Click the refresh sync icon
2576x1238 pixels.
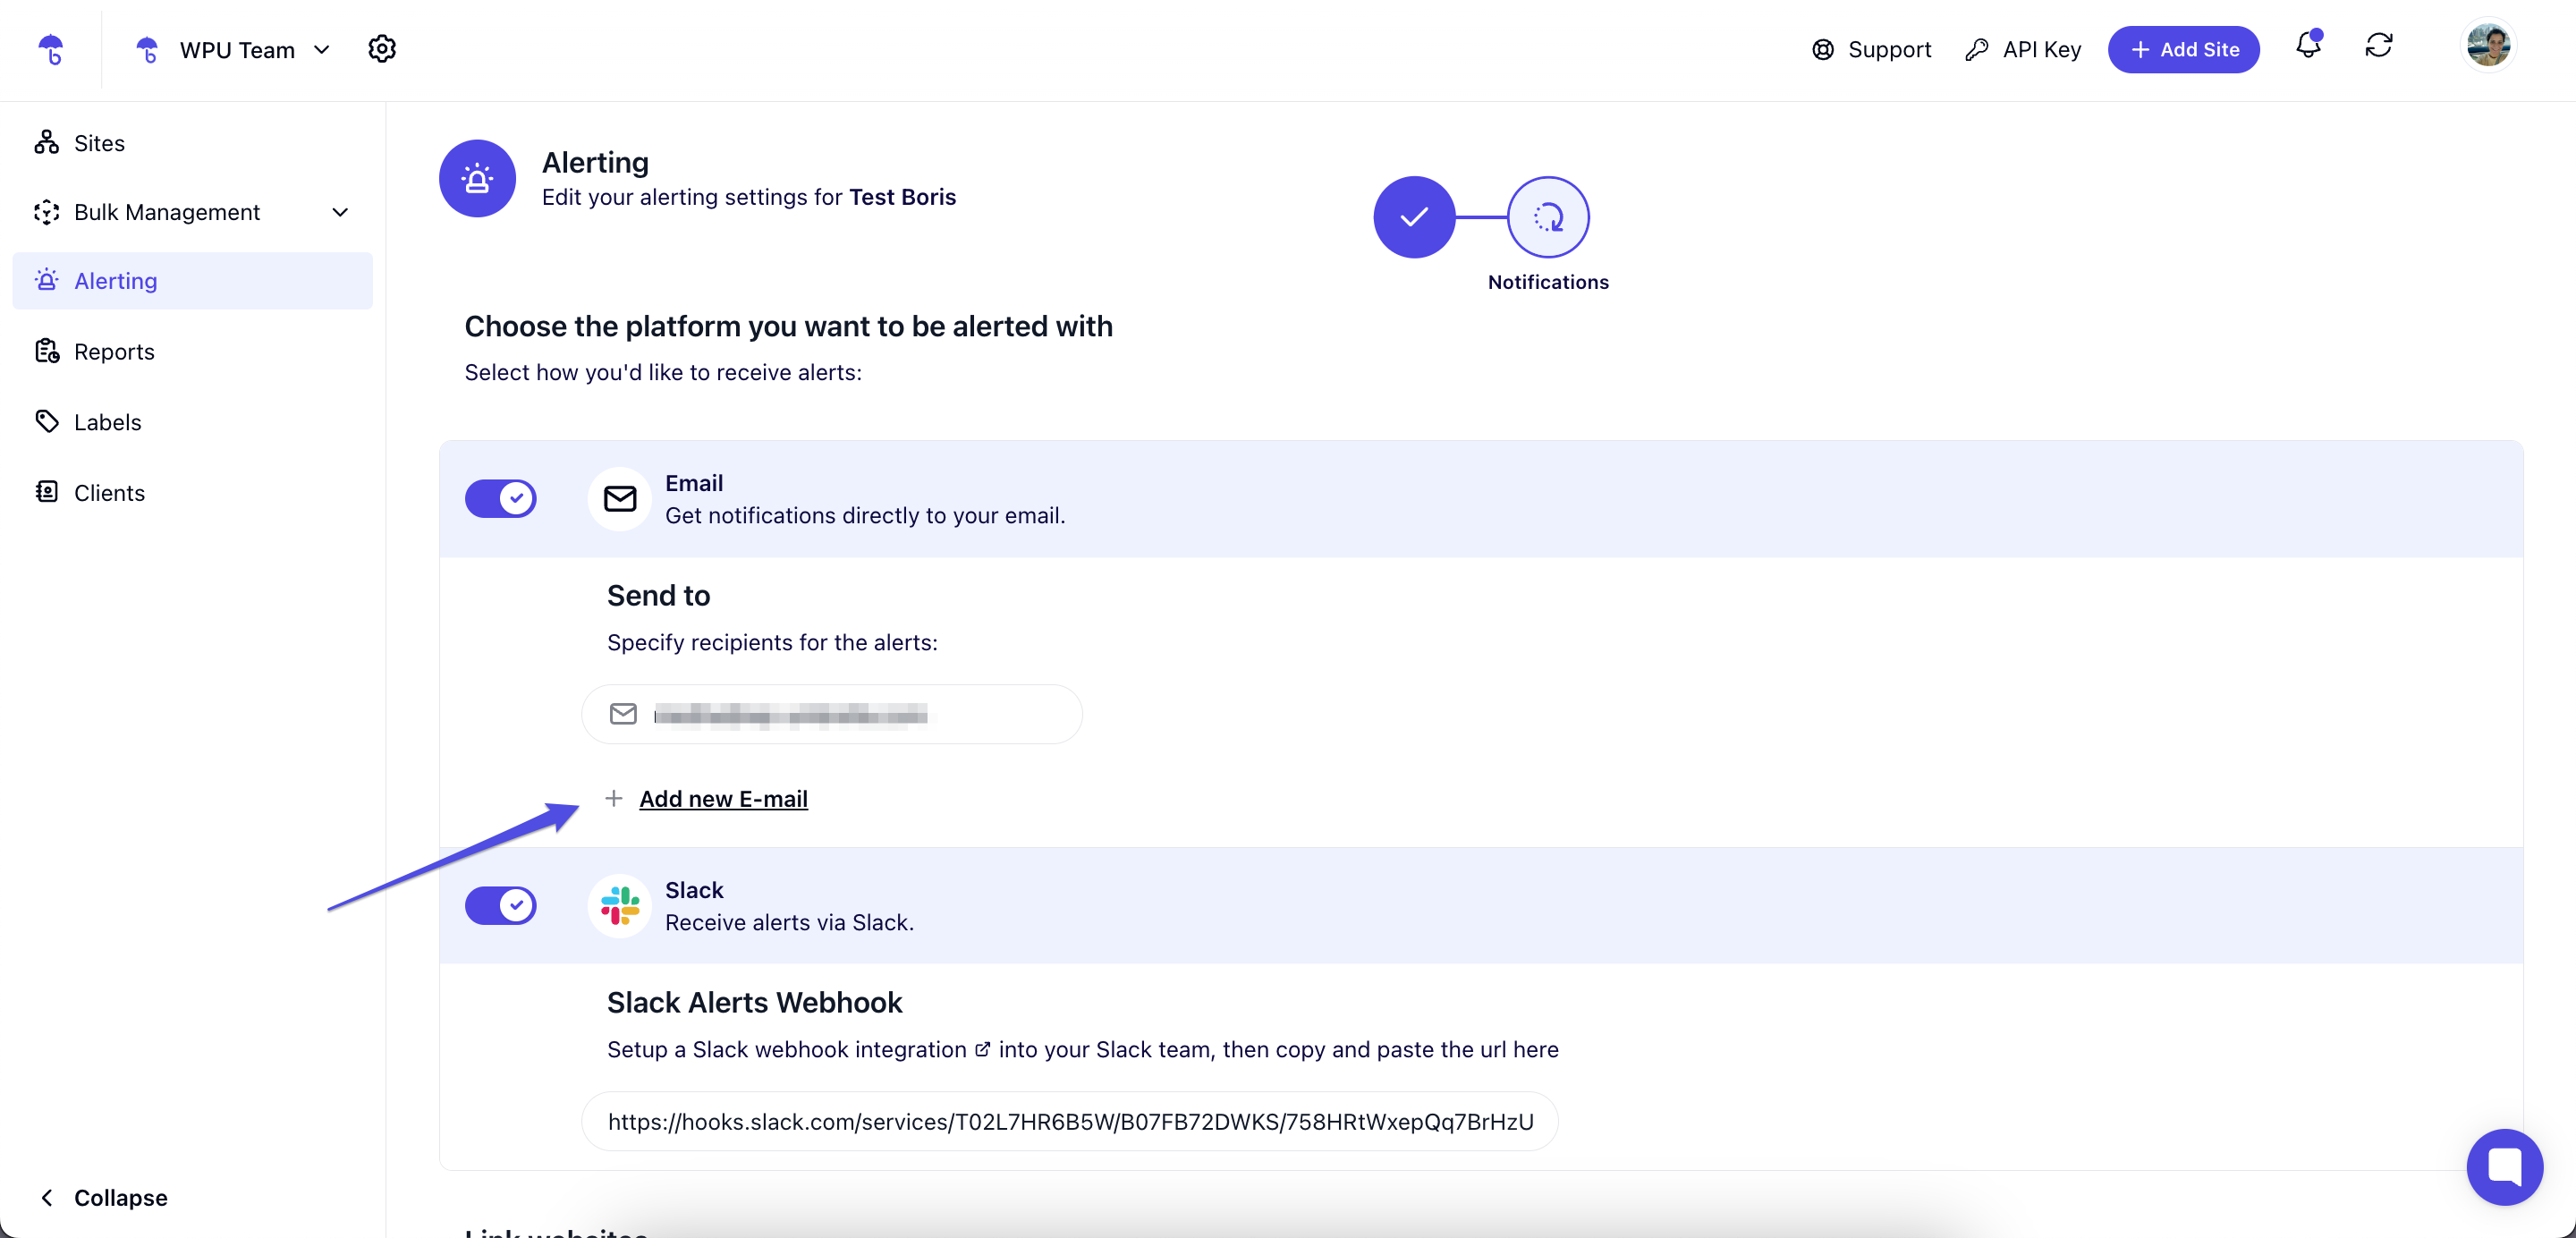2378,45
